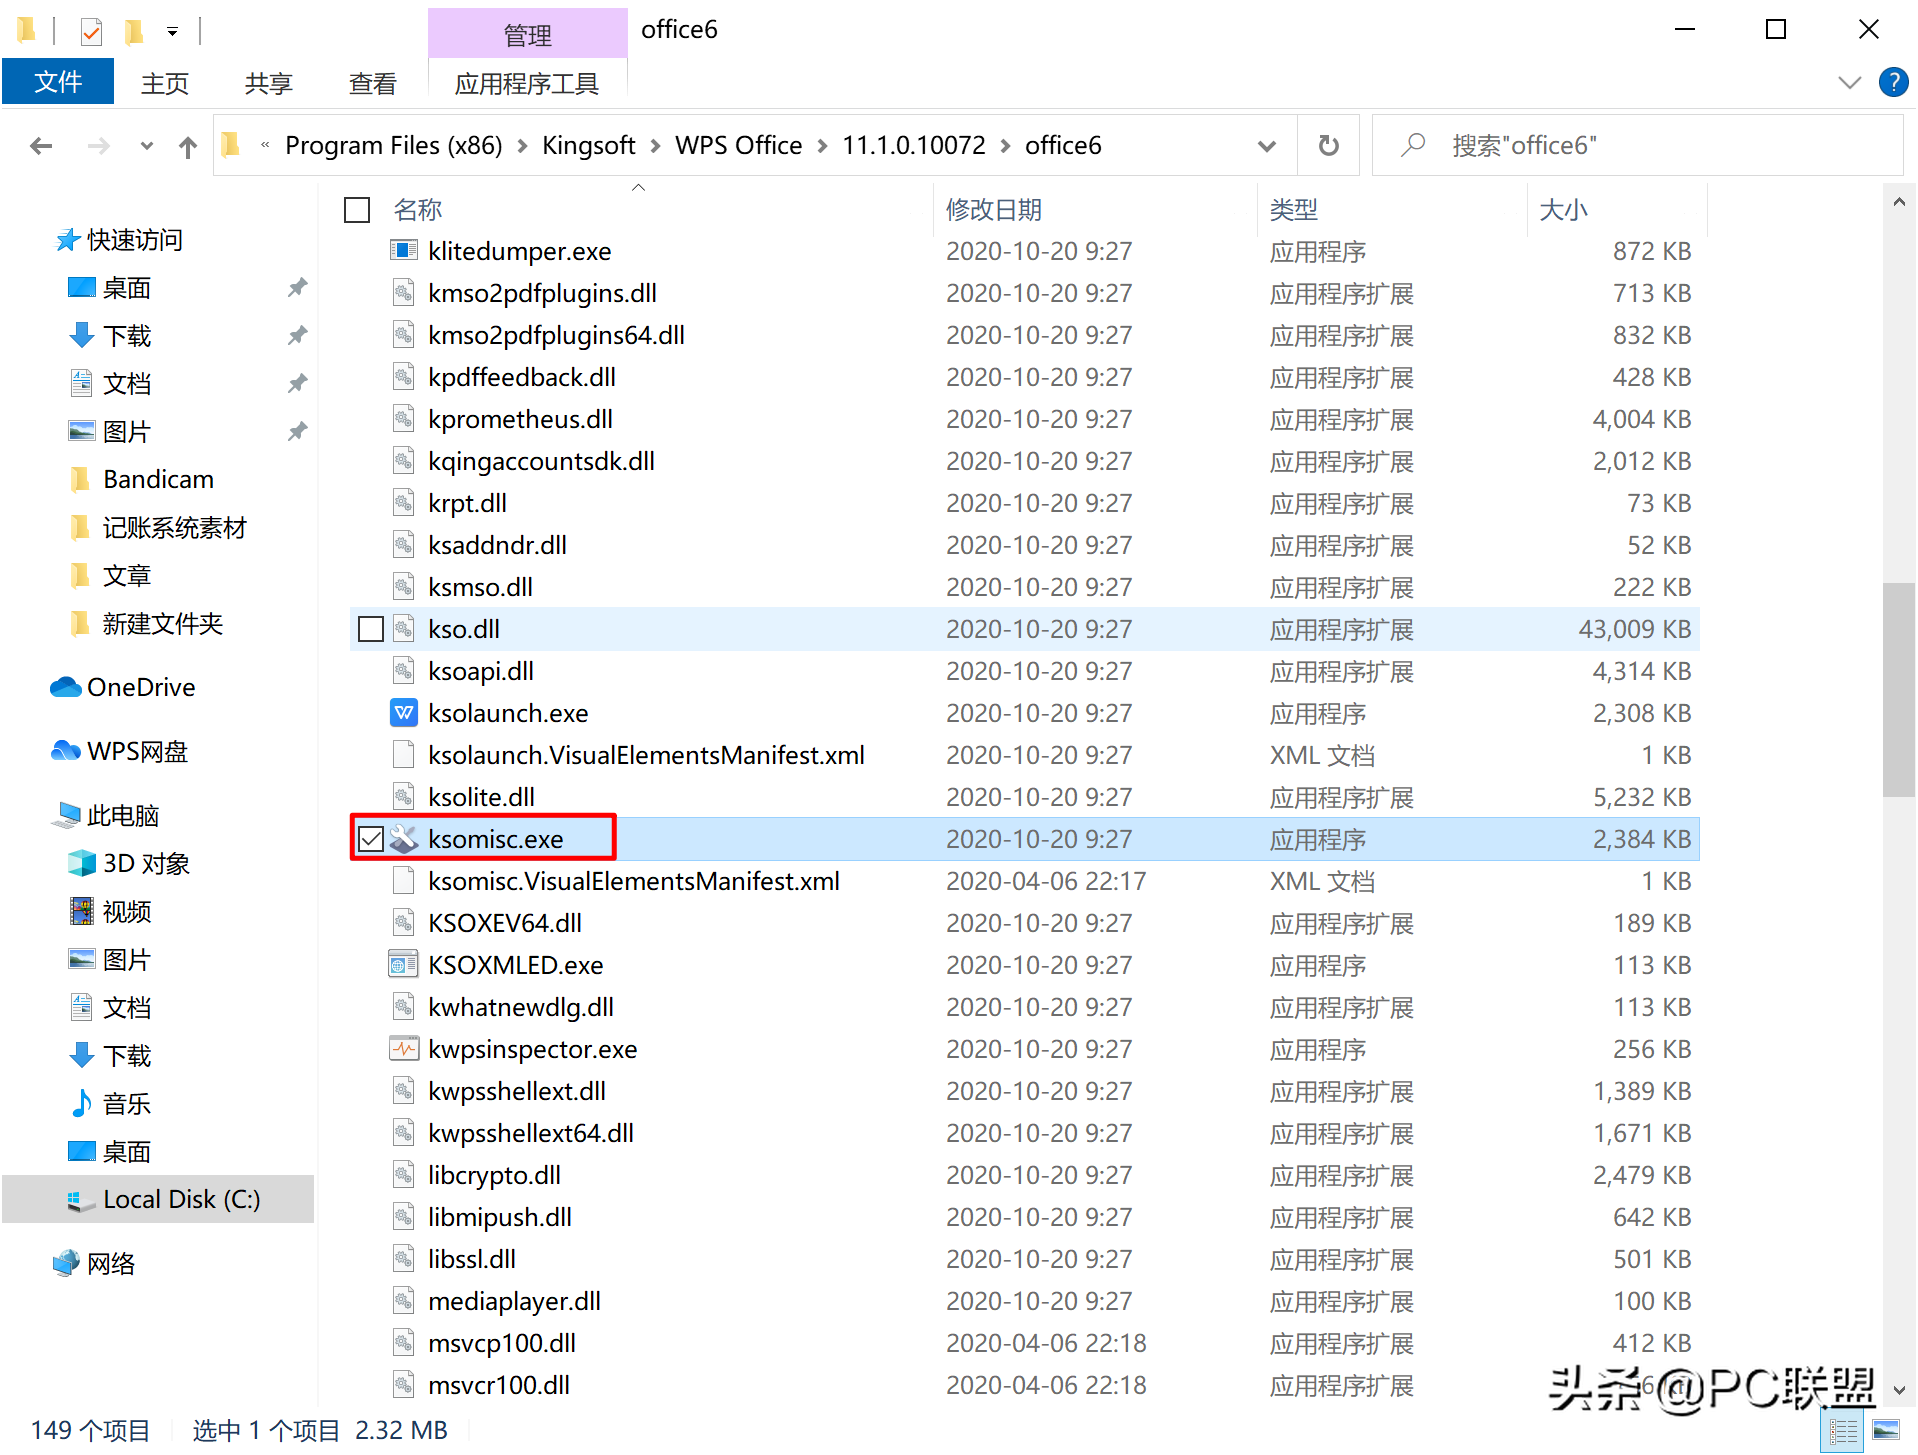
Task: Sort by 大小 column header
Action: coord(1564,210)
